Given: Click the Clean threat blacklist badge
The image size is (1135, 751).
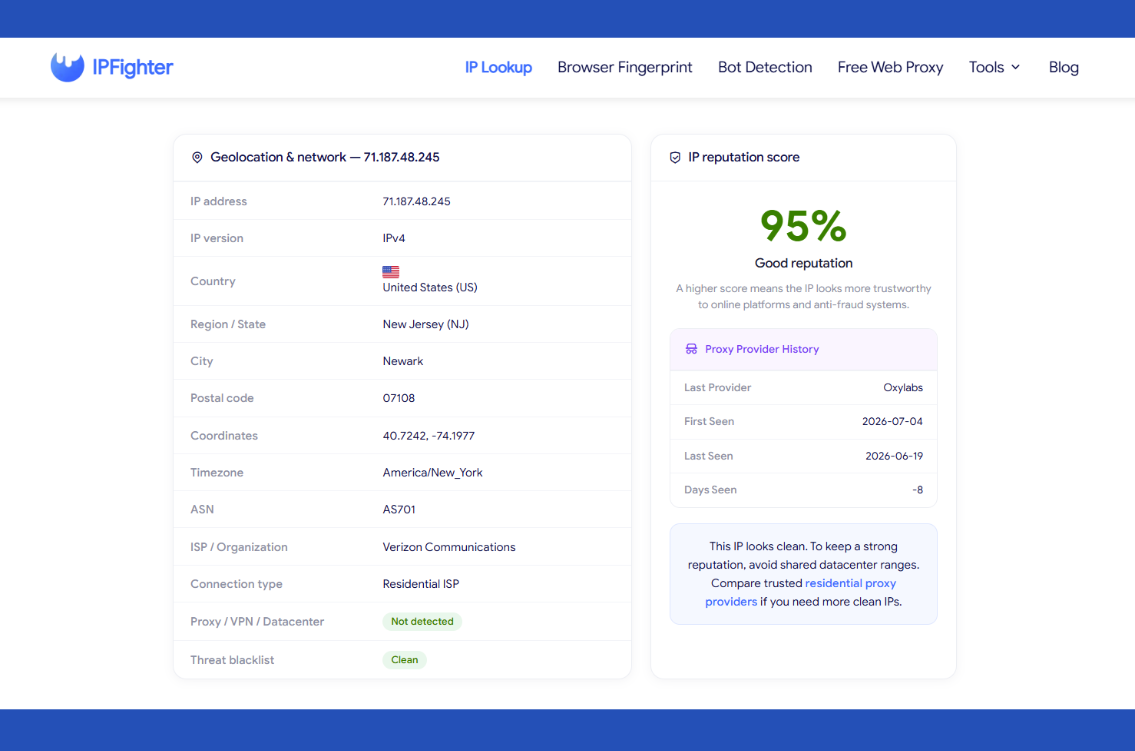Looking at the screenshot, I should (405, 660).
